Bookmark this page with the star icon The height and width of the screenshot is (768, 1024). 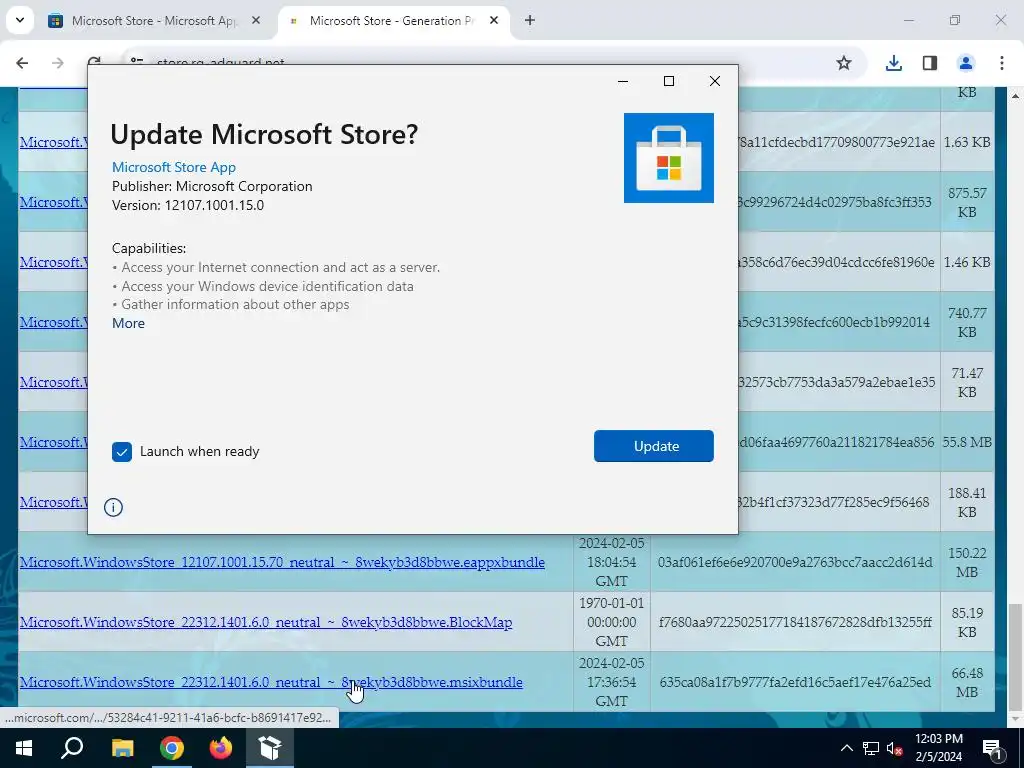(844, 63)
